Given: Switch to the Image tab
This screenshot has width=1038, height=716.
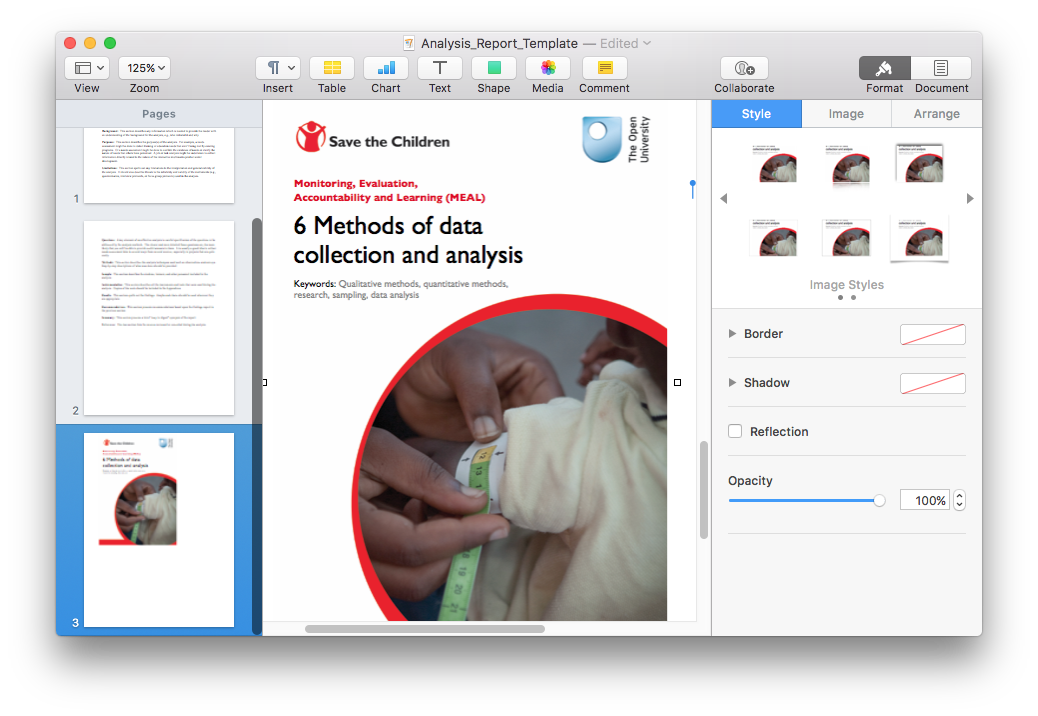Looking at the screenshot, I should [846, 114].
